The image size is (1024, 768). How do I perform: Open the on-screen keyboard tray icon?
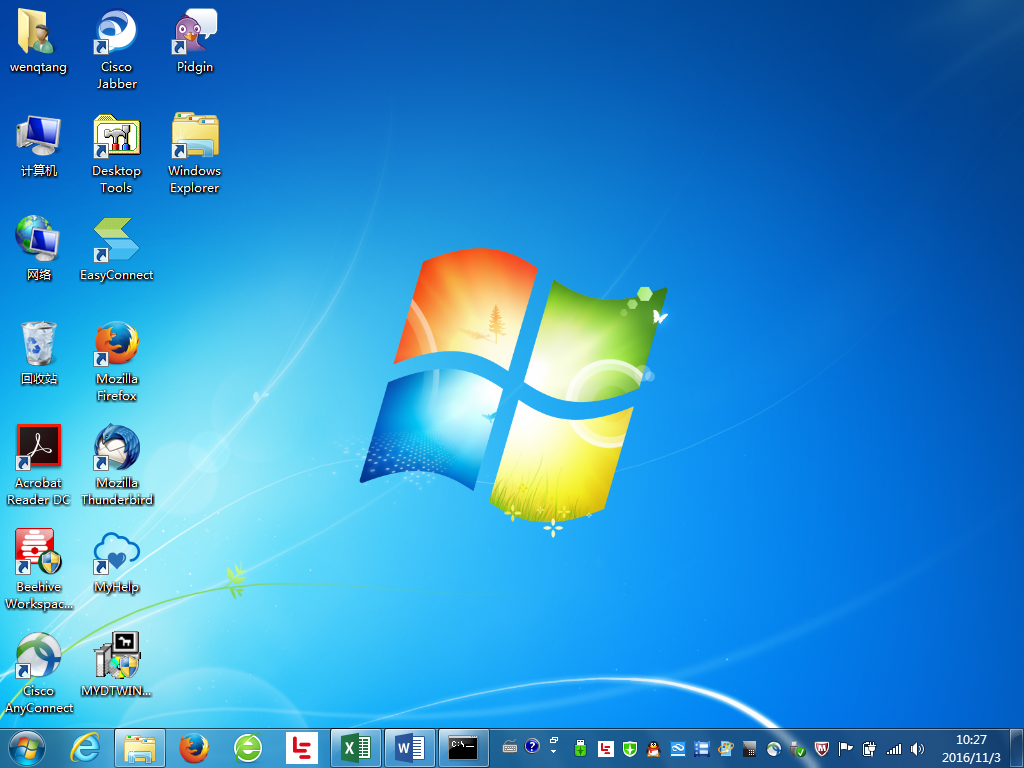tap(510, 748)
